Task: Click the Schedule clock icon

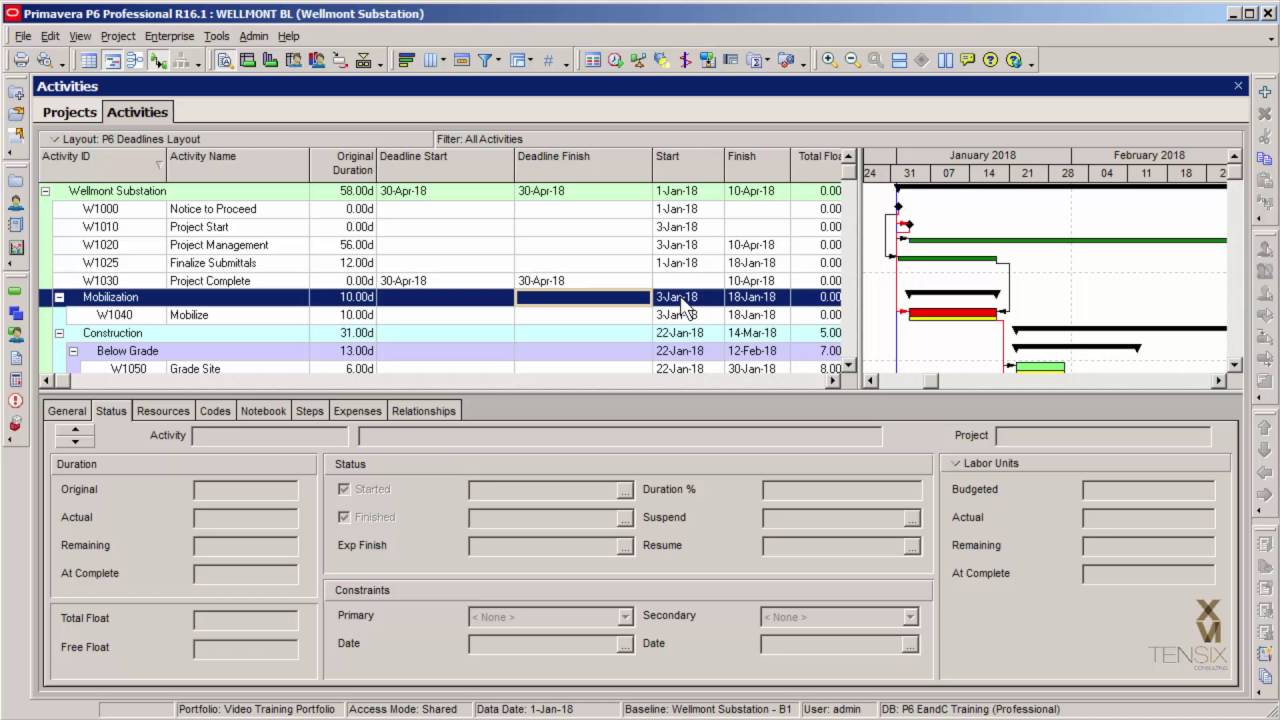Action: (615, 60)
